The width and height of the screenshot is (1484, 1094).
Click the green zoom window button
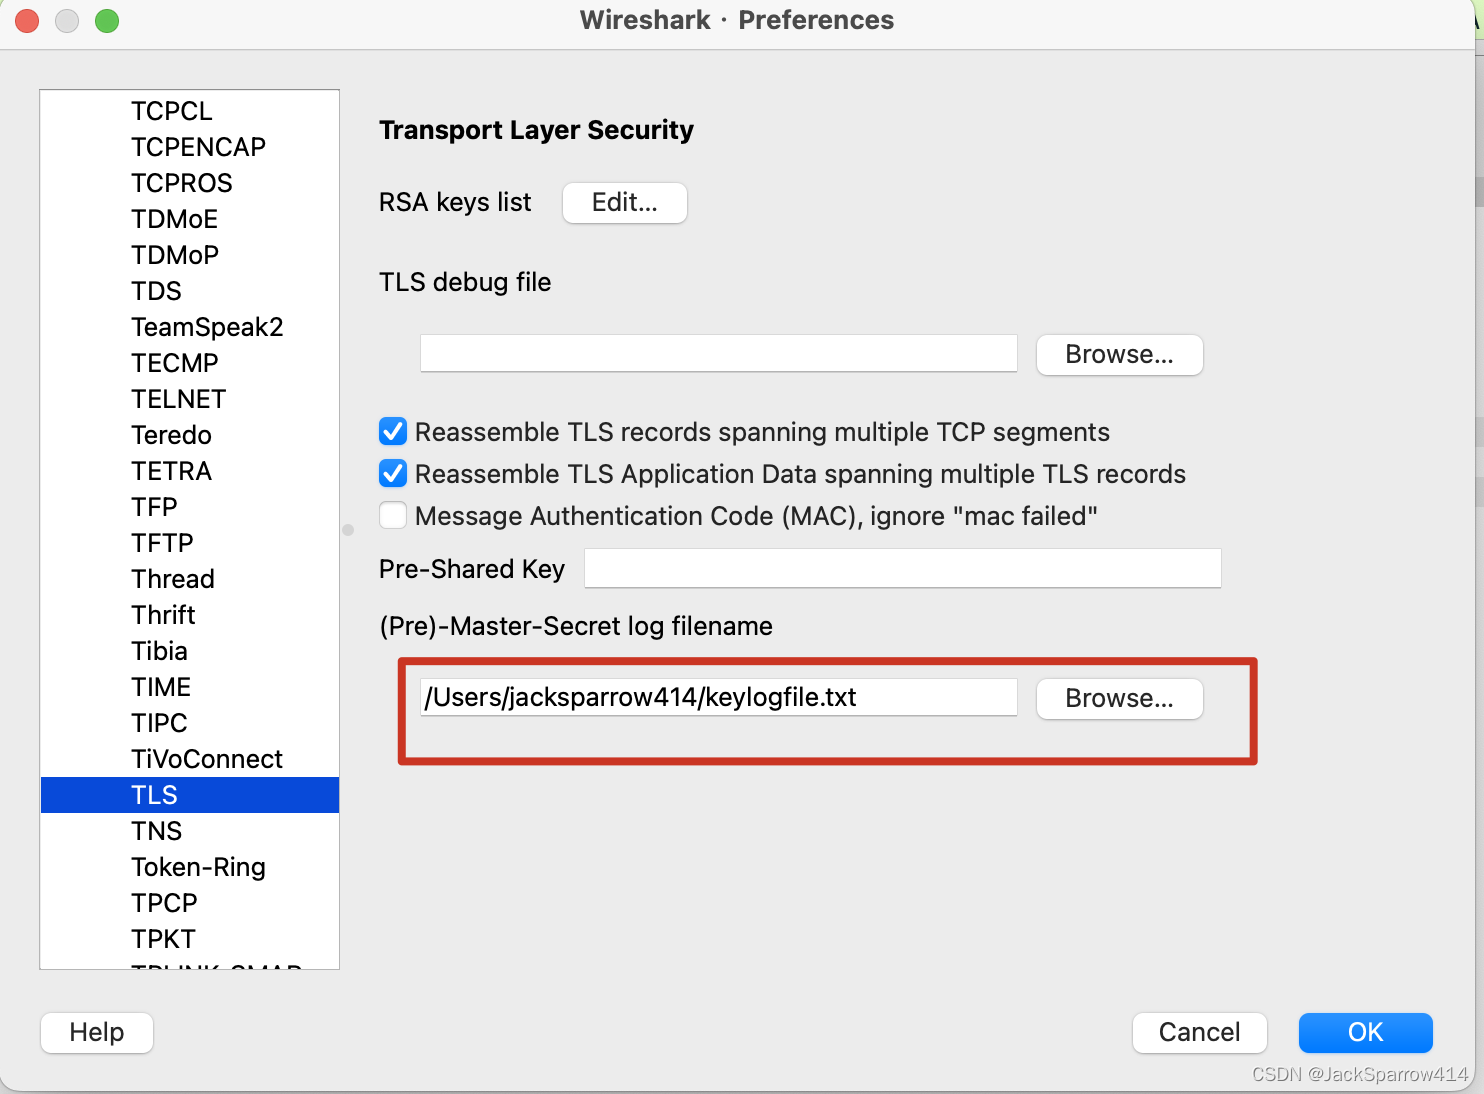pyautogui.click(x=107, y=21)
